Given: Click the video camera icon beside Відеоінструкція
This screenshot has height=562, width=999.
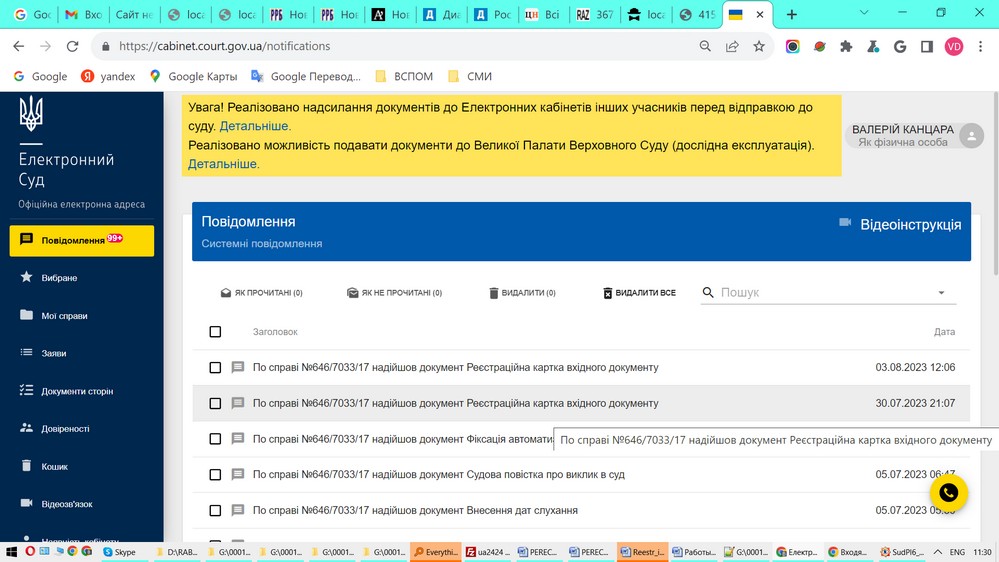Looking at the screenshot, I should point(845,222).
